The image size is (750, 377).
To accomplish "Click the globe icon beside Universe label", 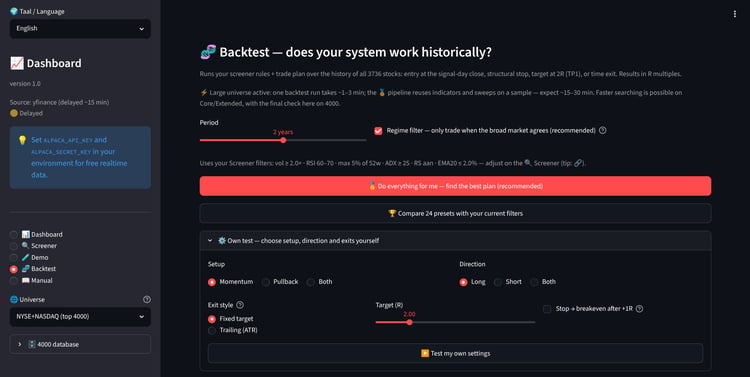I will pos(14,299).
